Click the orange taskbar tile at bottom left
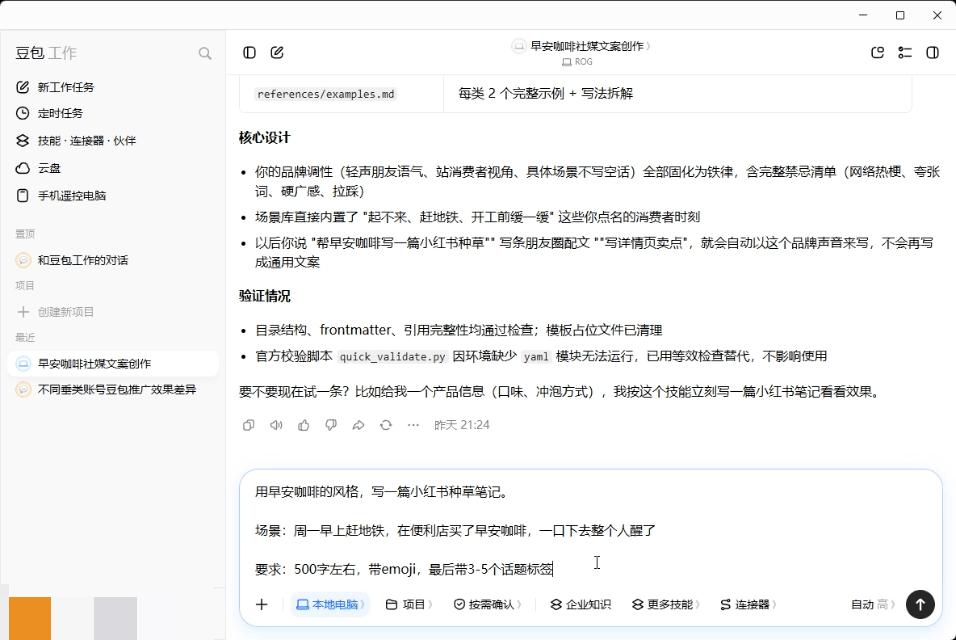956x640 pixels. pos(30,618)
